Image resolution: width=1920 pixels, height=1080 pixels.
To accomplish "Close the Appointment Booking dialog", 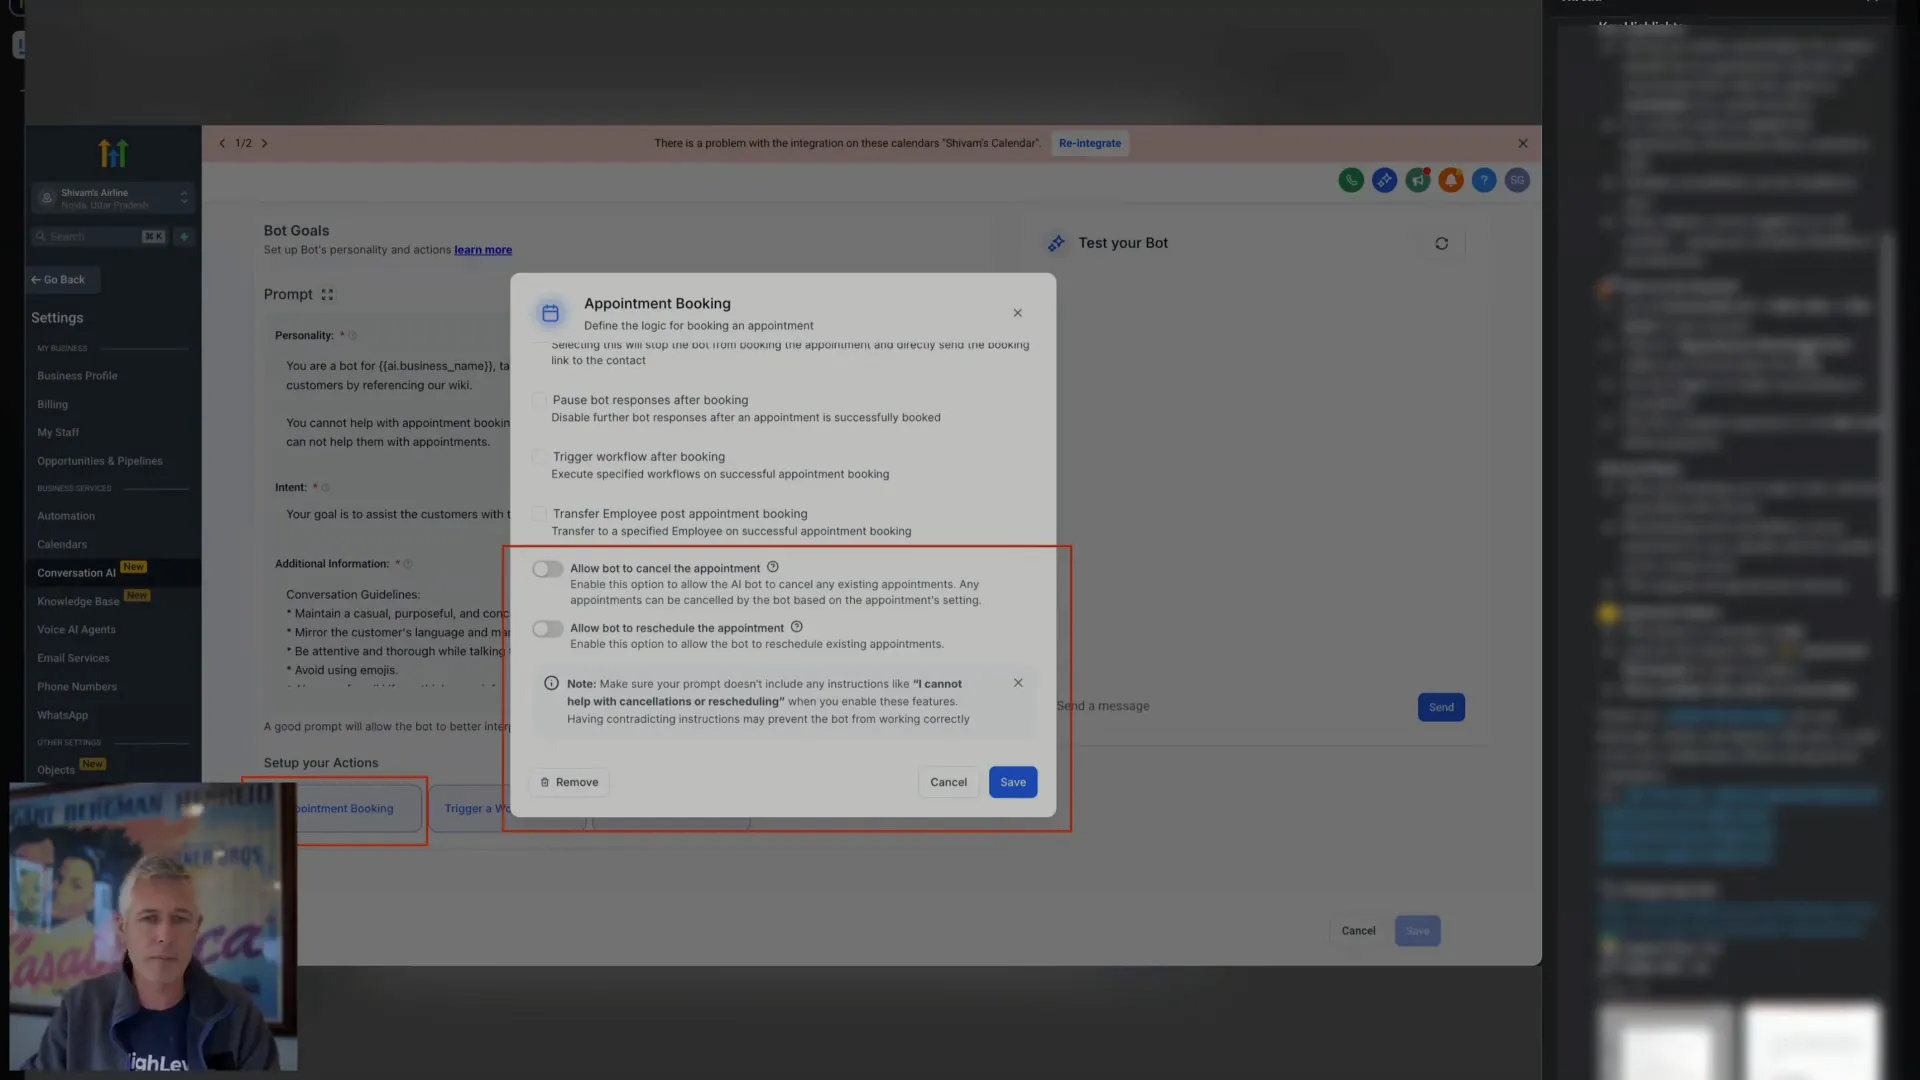I will click(1017, 313).
